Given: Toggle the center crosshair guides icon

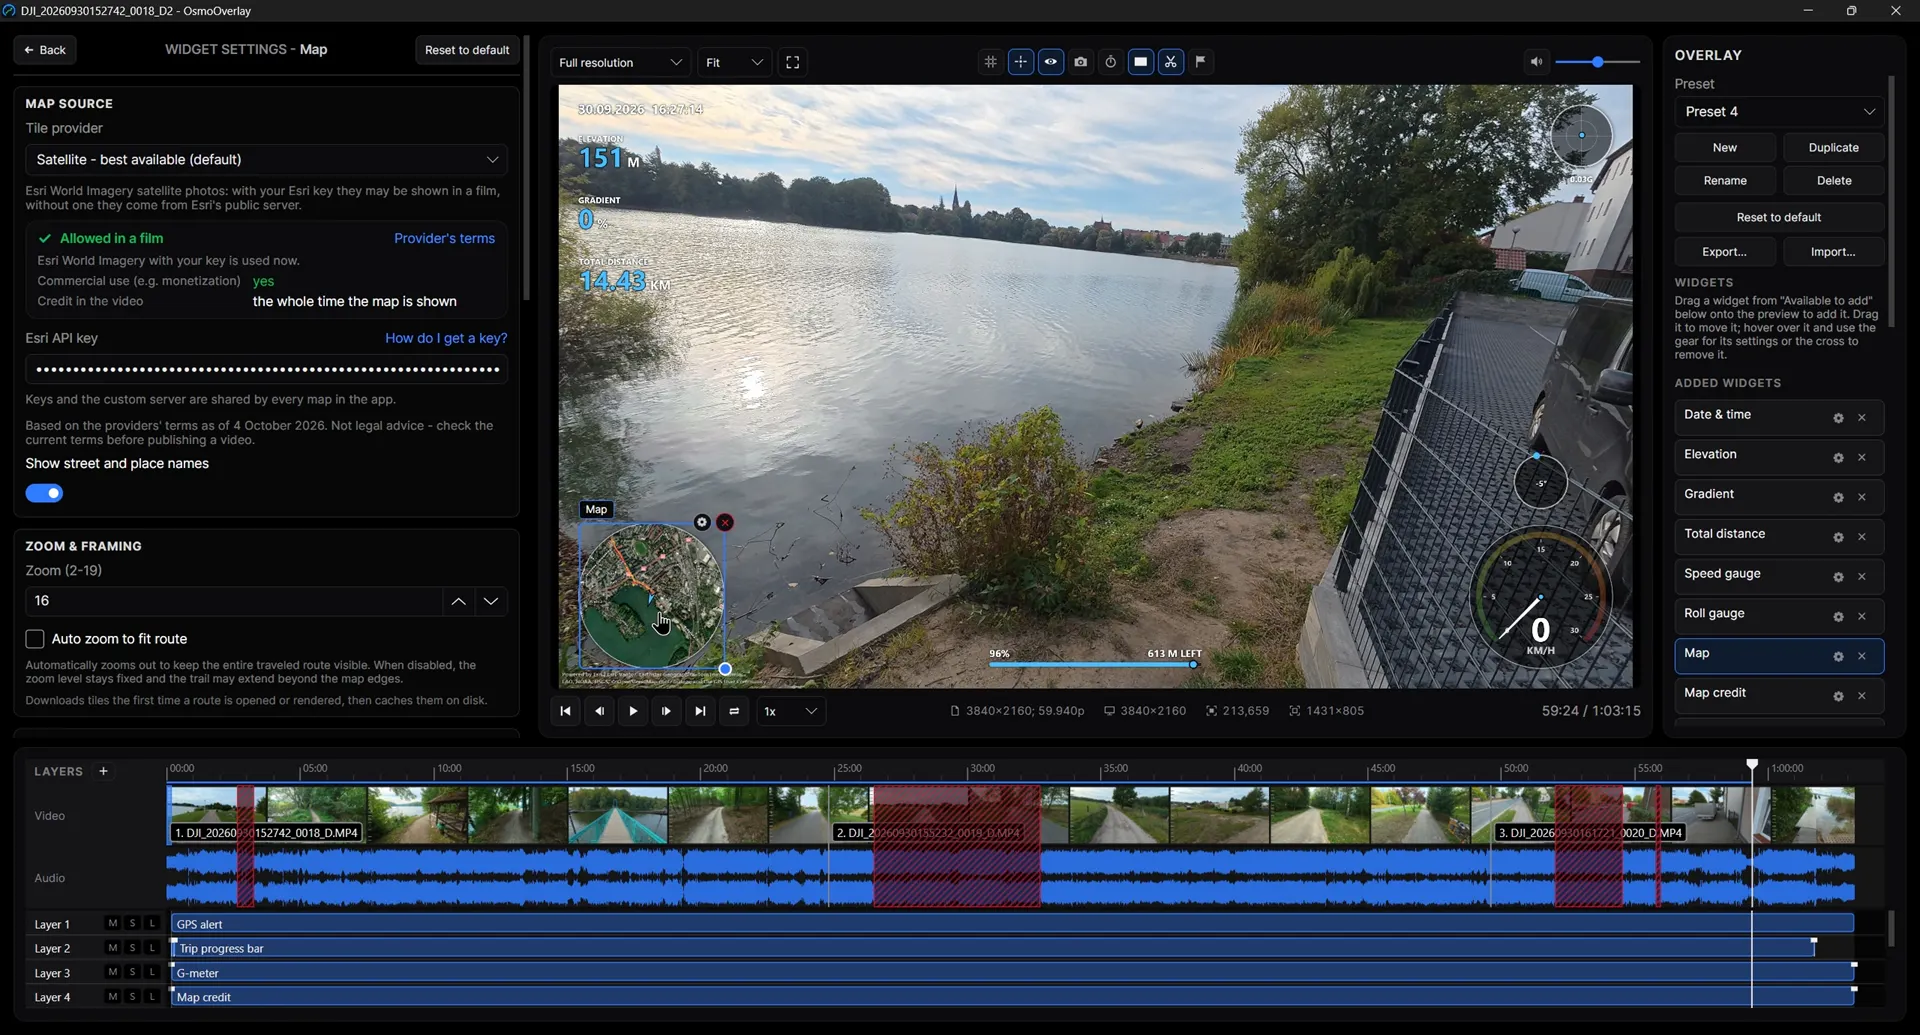Looking at the screenshot, I should point(1020,62).
